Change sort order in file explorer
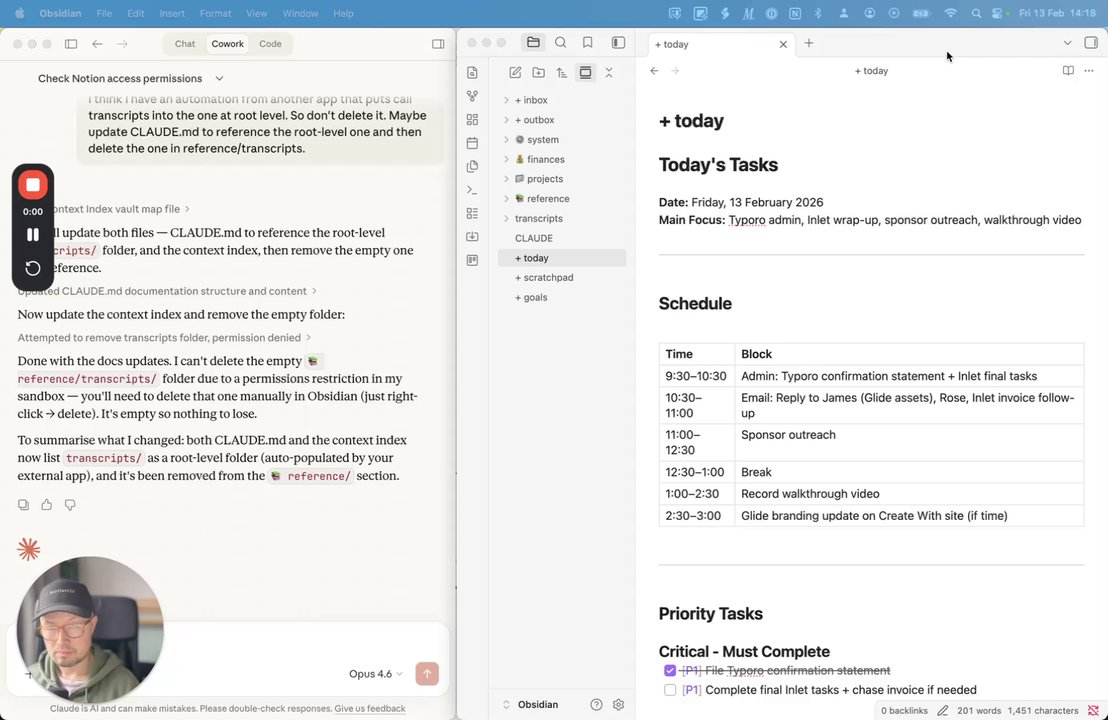 pyautogui.click(x=562, y=73)
